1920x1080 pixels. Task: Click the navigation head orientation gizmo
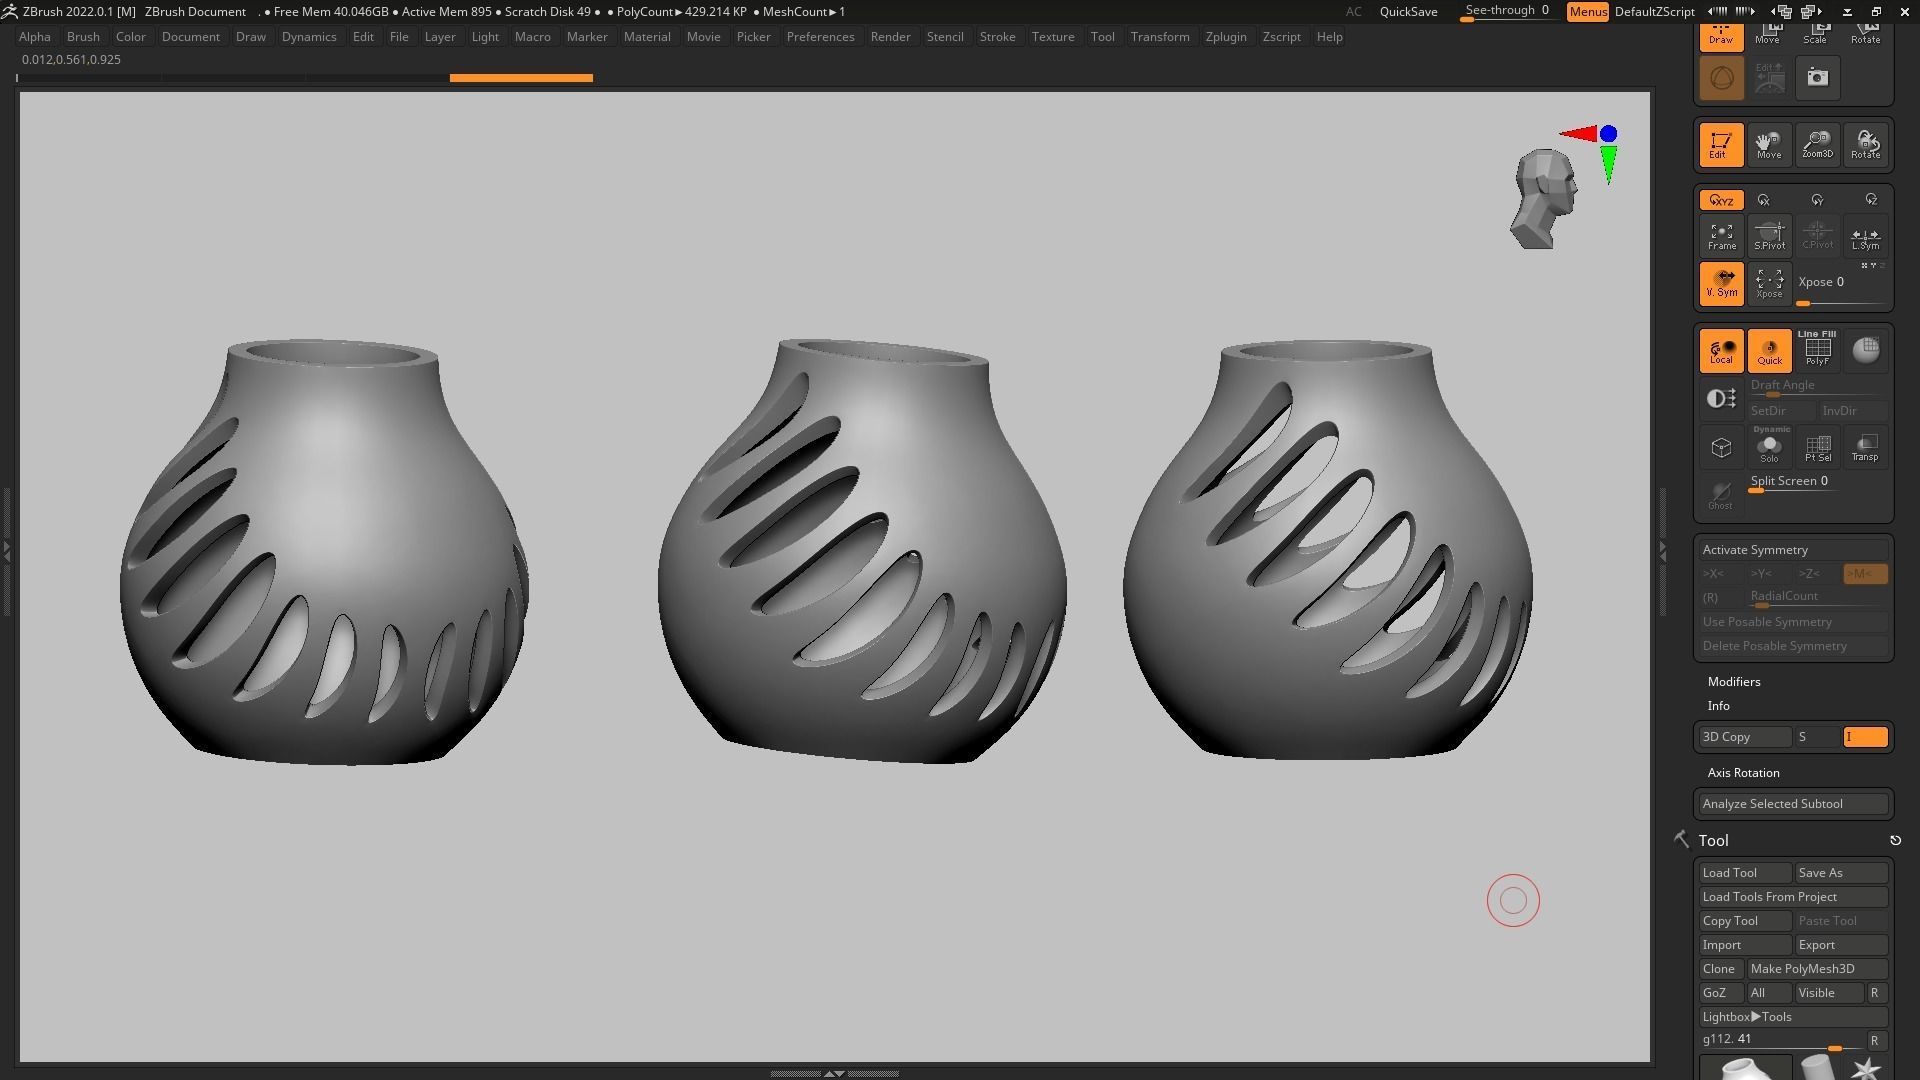pos(1544,198)
